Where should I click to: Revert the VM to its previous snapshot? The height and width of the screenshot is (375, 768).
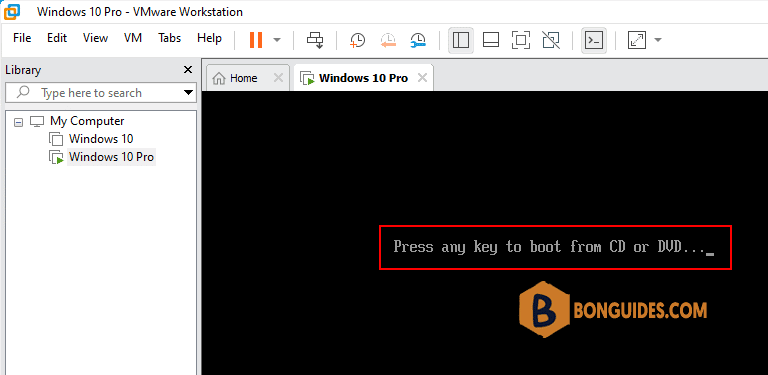click(388, 40)
